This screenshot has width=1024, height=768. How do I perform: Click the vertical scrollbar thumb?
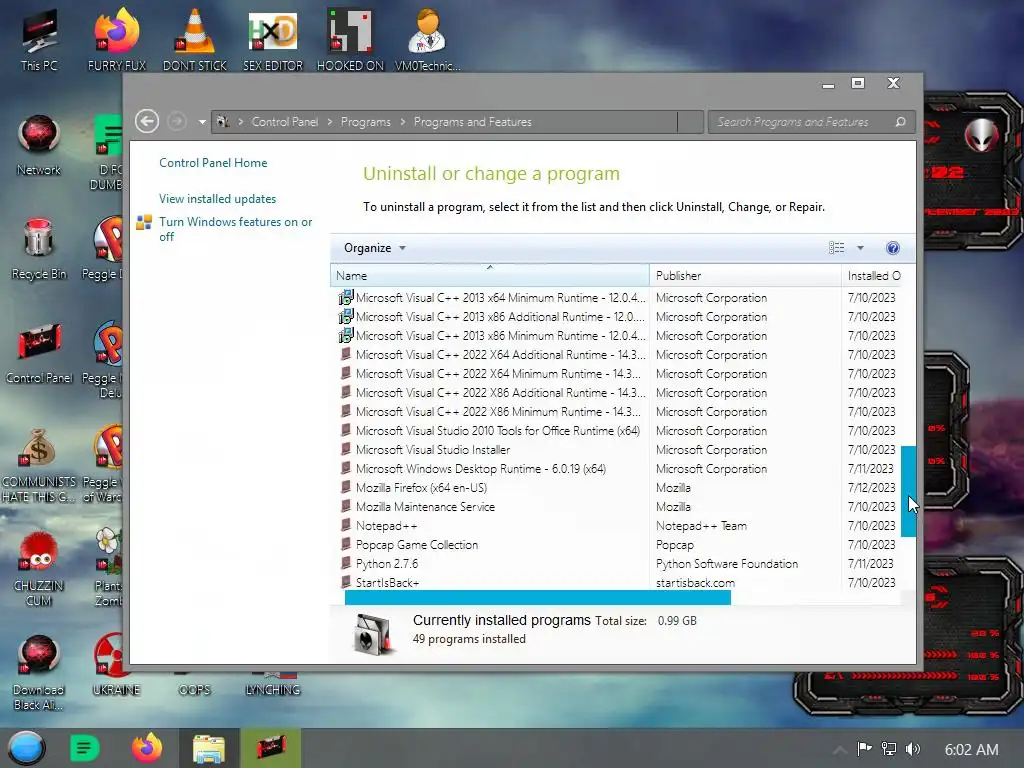(x=908, y=491)
